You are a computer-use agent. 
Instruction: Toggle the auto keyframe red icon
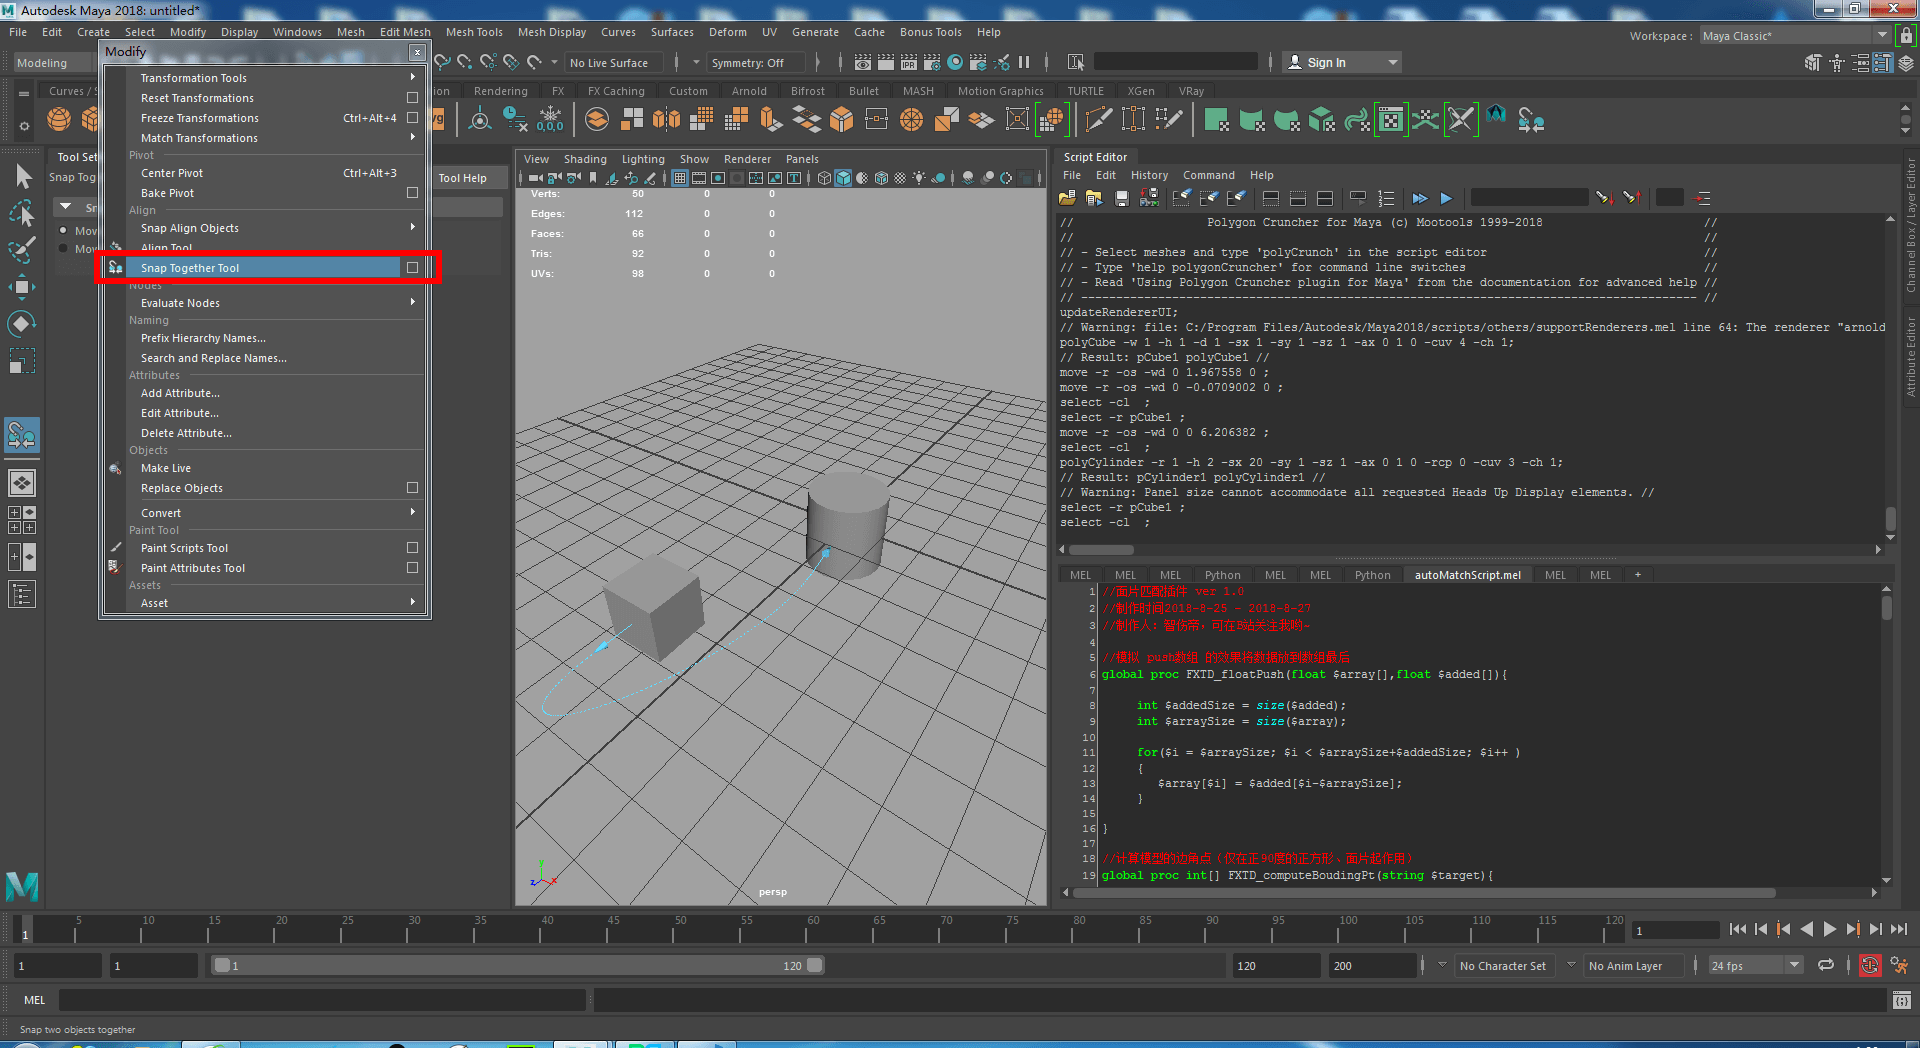coord(1869,966)
